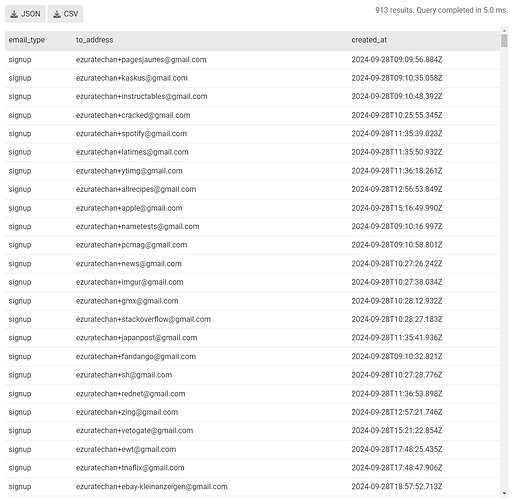
Task: Select ezuratechan+rednet@gmail.com cell
Action: pos(130,394)
